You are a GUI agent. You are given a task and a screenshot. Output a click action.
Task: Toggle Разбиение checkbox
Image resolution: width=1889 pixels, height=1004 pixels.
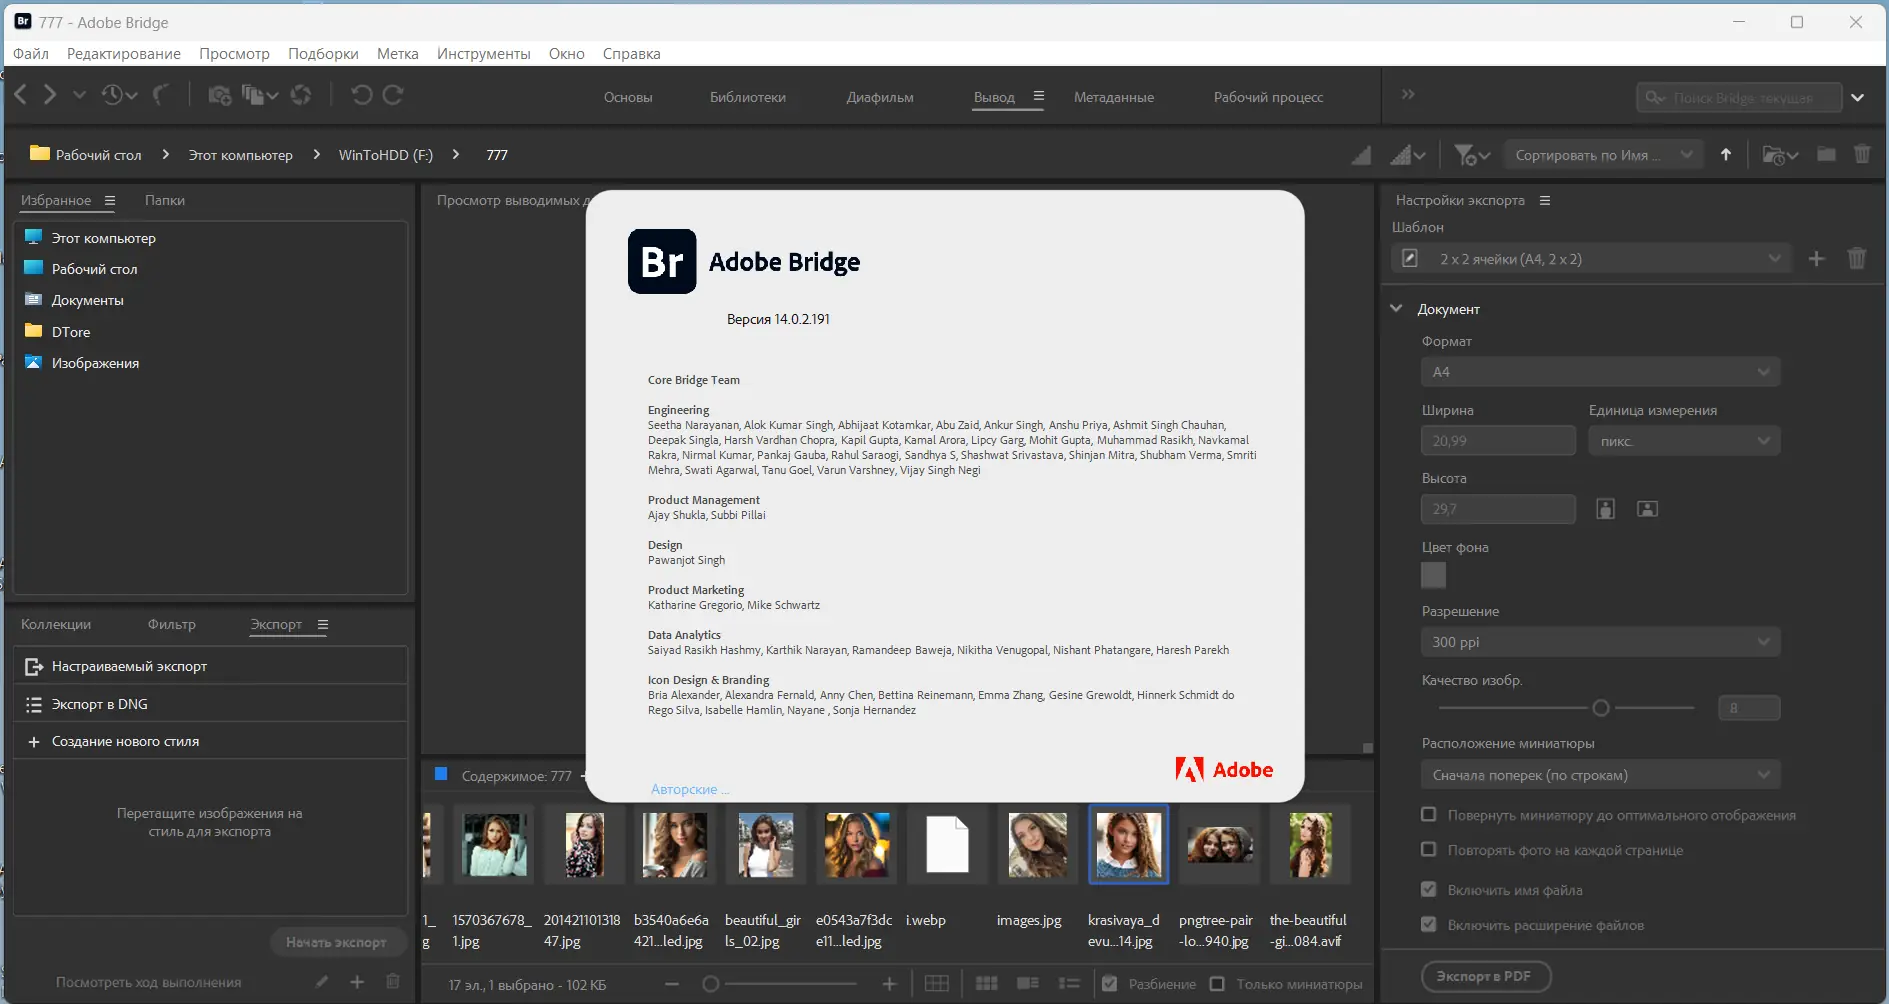pos(1109,984)
